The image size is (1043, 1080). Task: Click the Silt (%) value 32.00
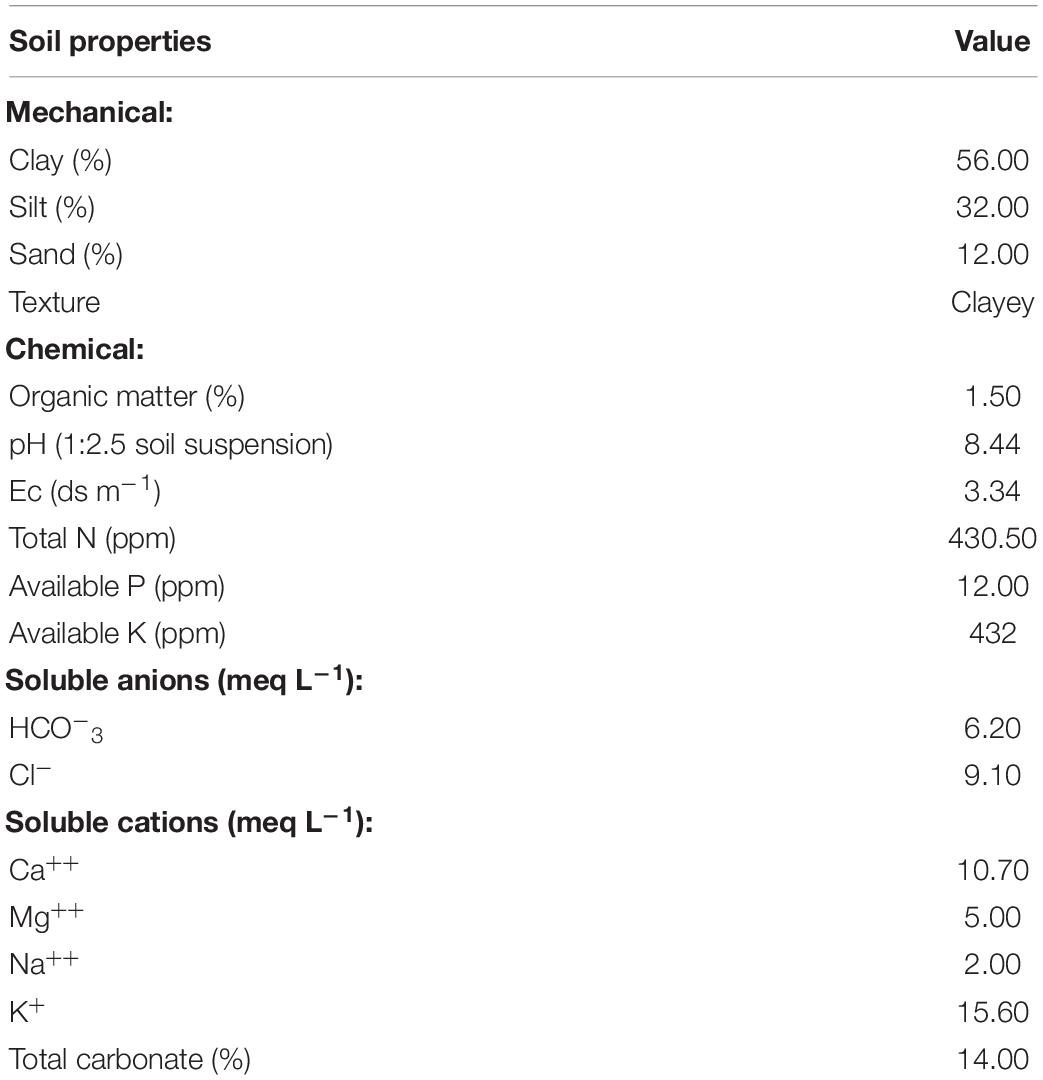(x=992, y=207)
